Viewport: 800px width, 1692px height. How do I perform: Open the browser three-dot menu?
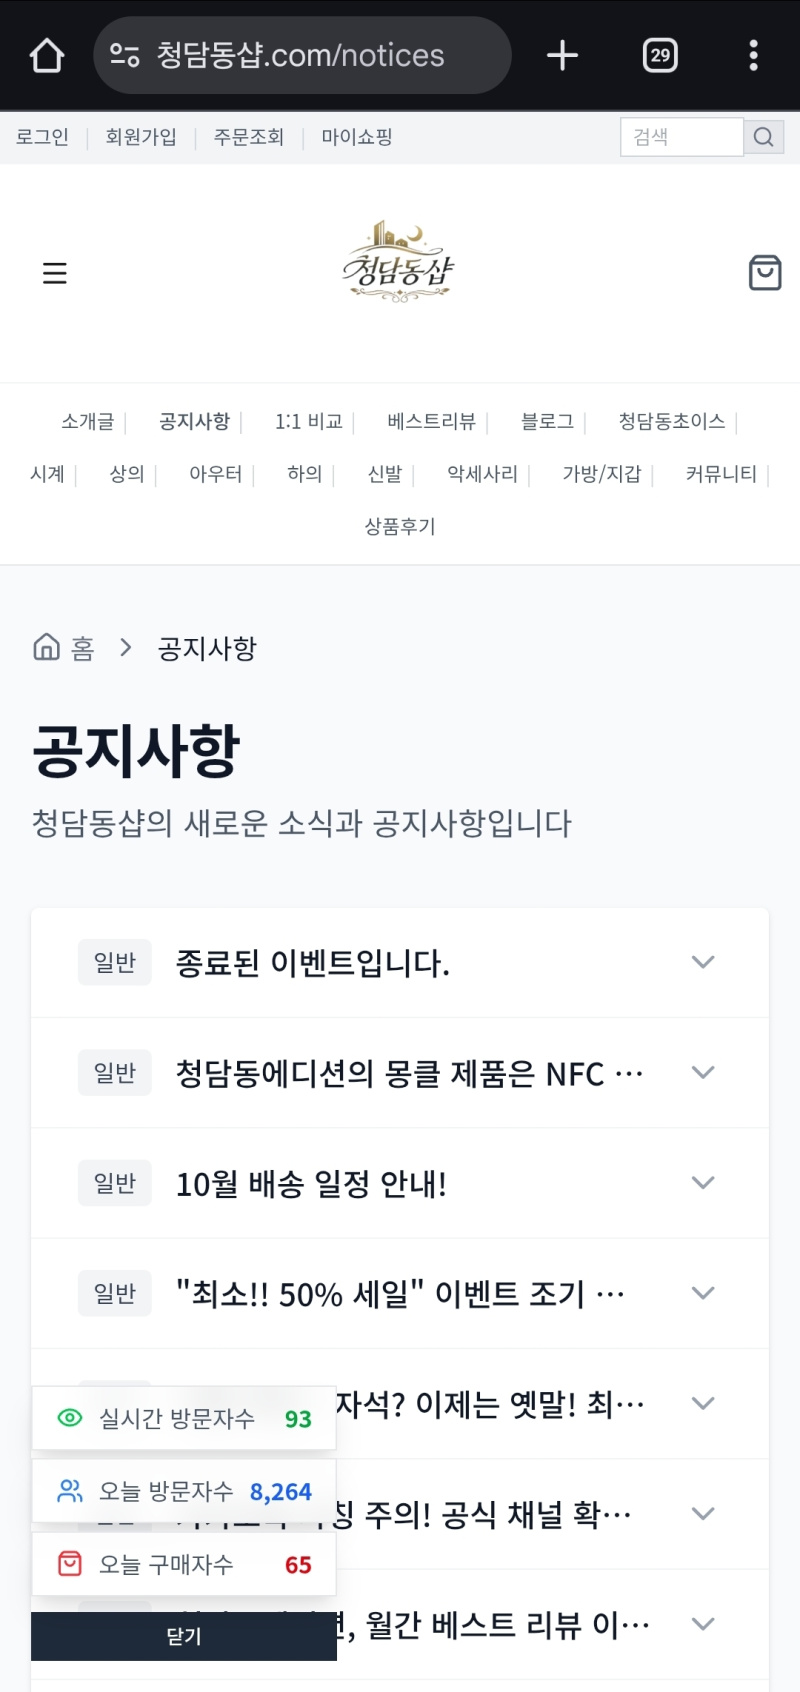pyautogui.click(x=753, y=55)
